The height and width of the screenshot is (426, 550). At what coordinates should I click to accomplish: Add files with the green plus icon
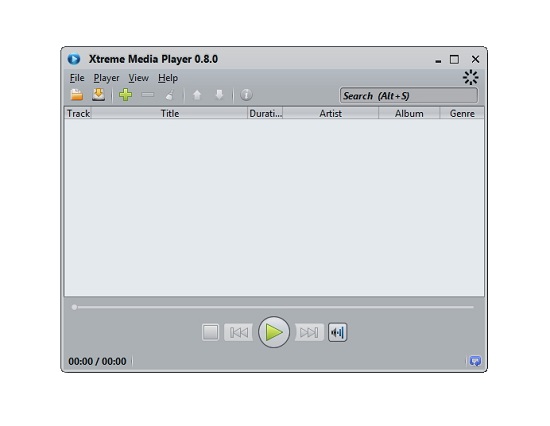click(x=126, y=95)
